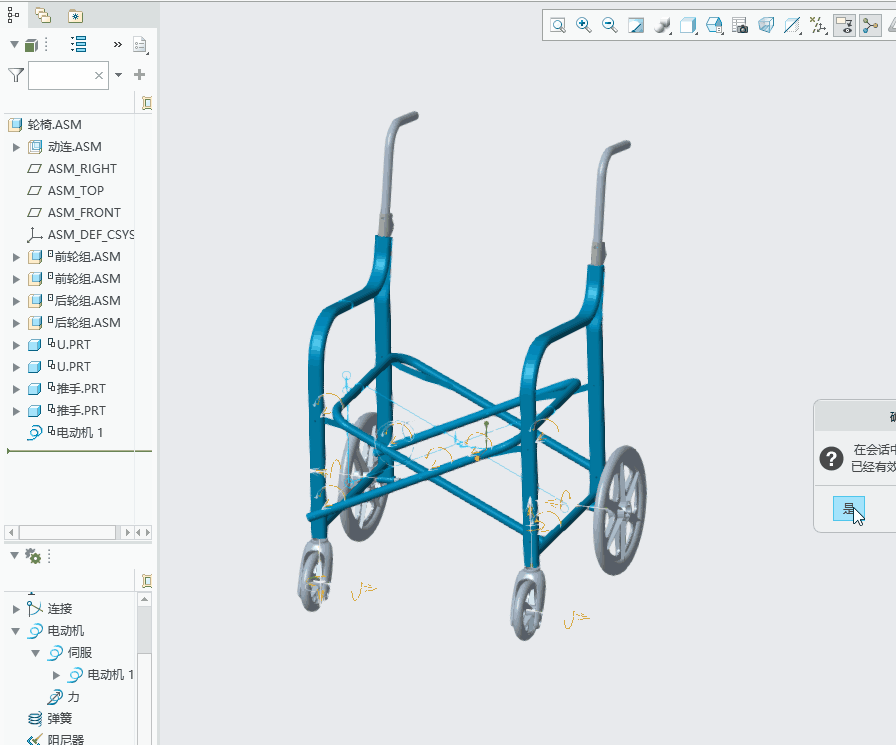896x745 pixels.
Task: Click the filter funnel icon
Action: click(x=16, y=75)
